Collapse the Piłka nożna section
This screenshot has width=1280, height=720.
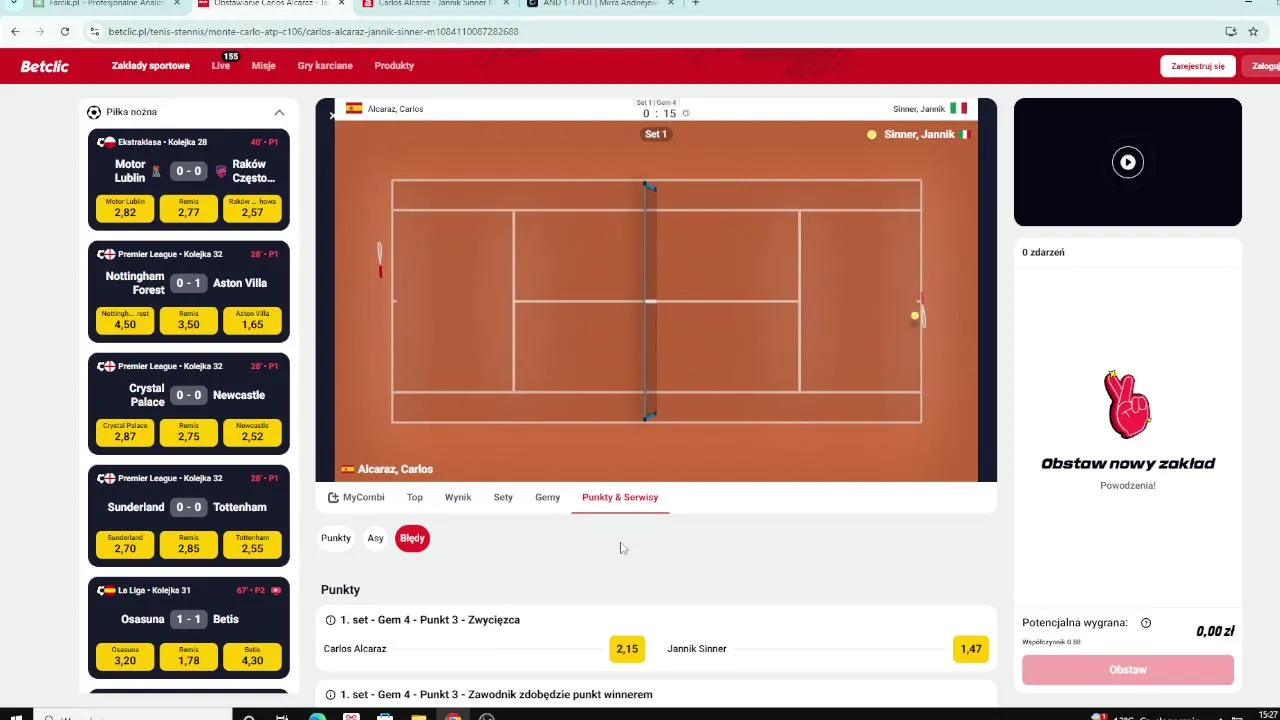coord(279,112)
